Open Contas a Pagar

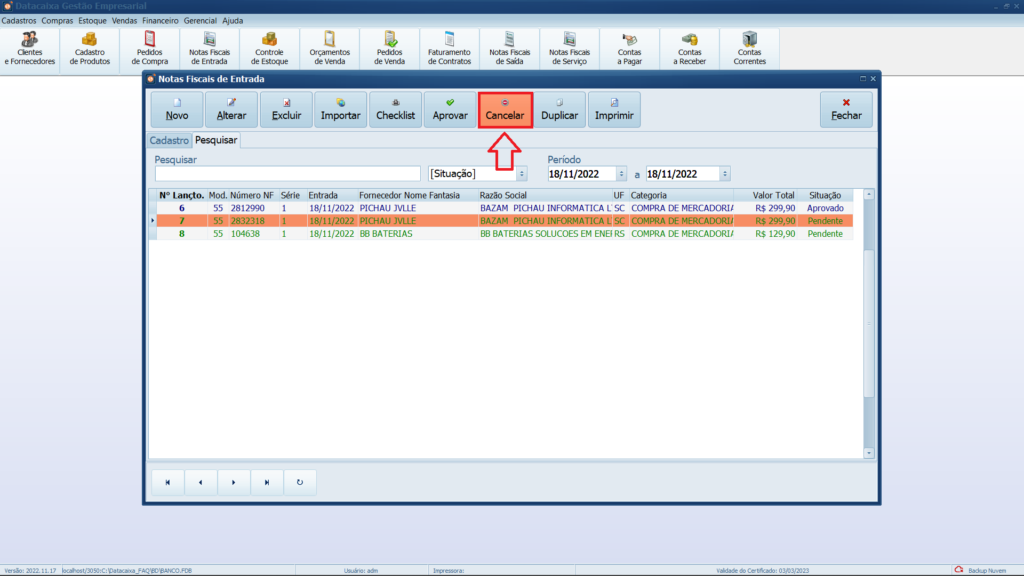[x=629, y=48]
